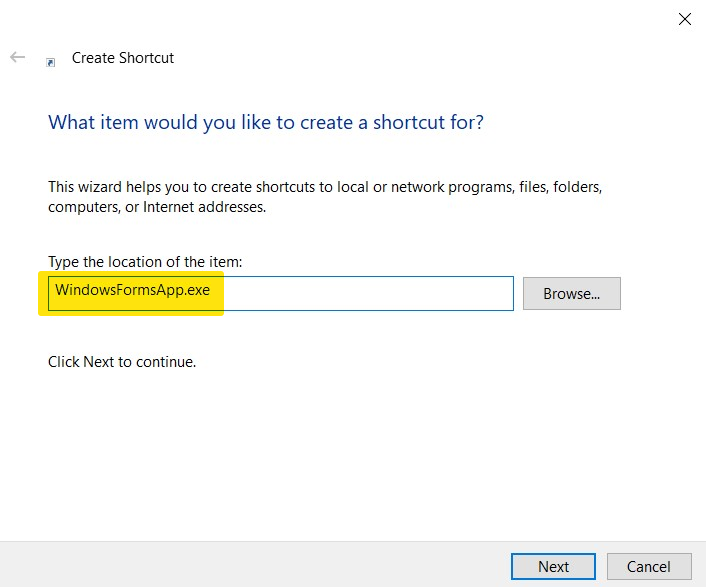Click the empty area of the location field
Viewport: 706px width, 587px height.
click(x=367, y=294)
